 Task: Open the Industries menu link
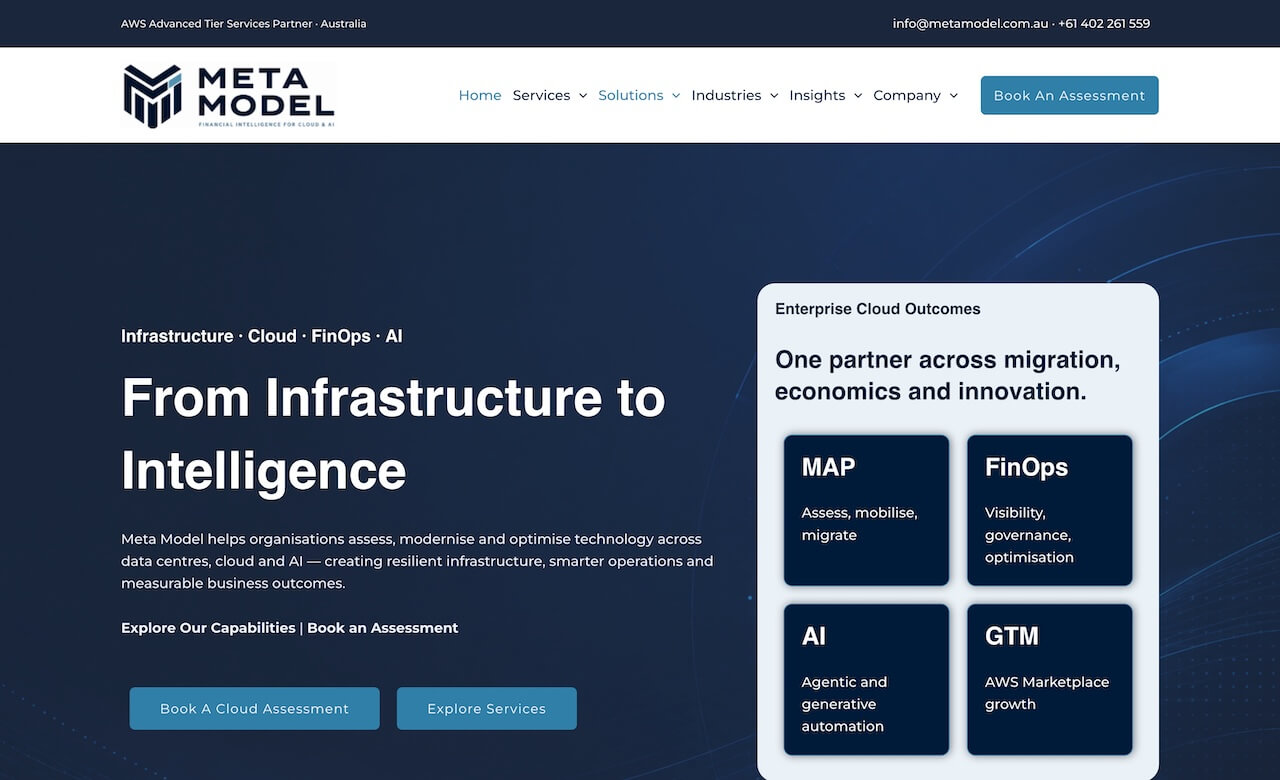pyautogui.click(x=726, y=95)
